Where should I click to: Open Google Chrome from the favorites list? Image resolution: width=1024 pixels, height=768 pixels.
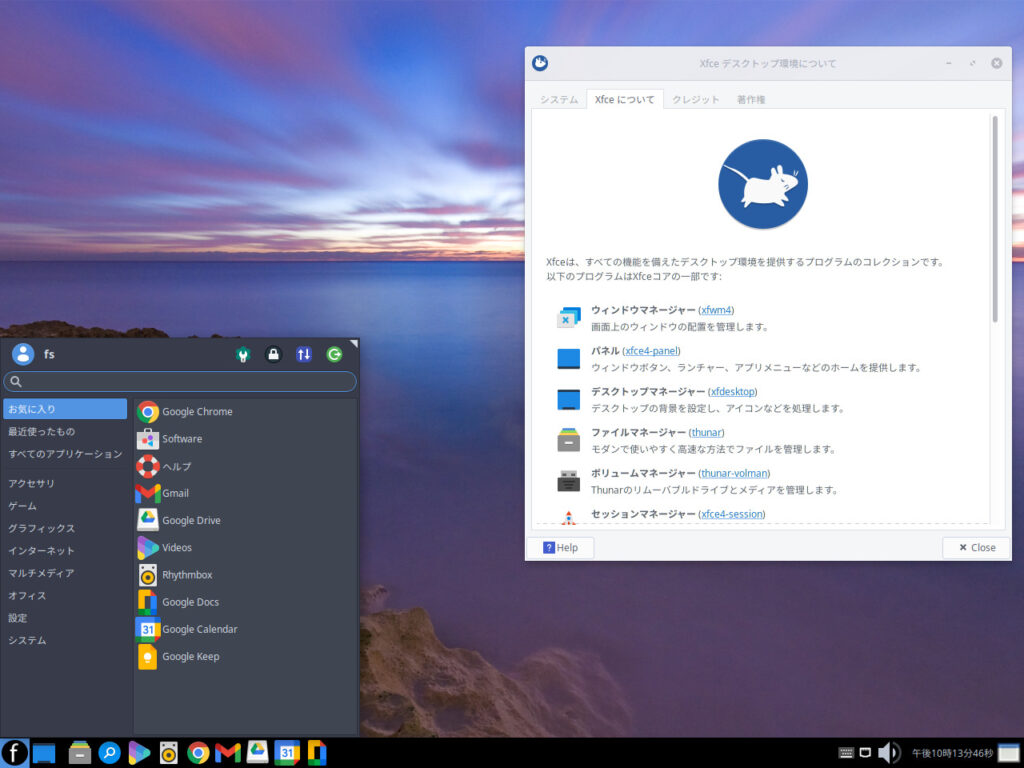pyautogui.click(x=196, y=411)
